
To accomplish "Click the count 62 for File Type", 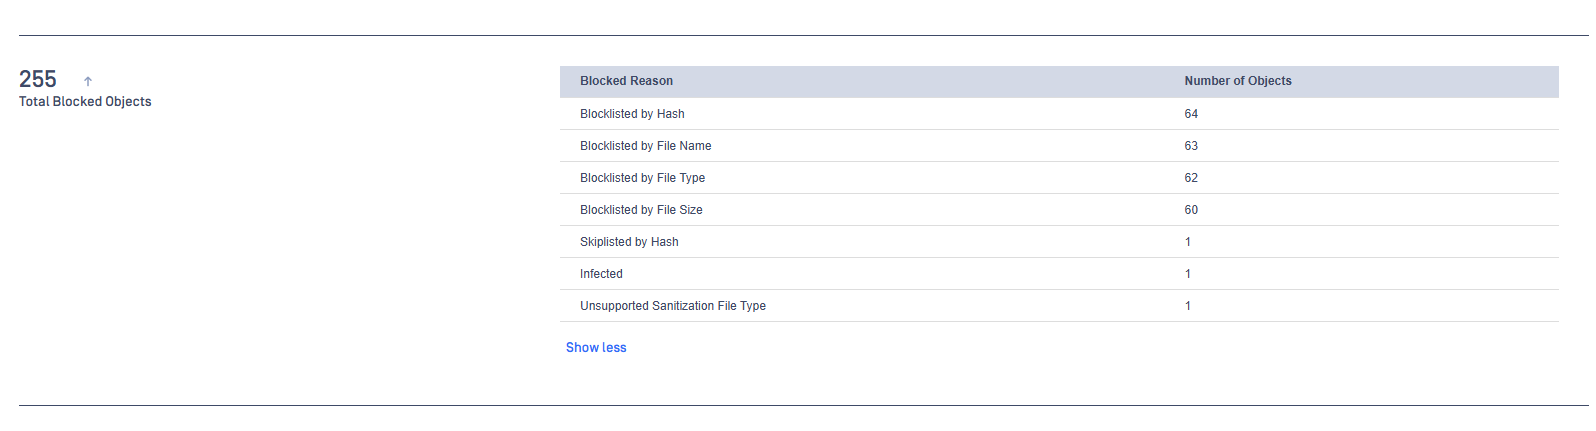I will [1191, 178].
